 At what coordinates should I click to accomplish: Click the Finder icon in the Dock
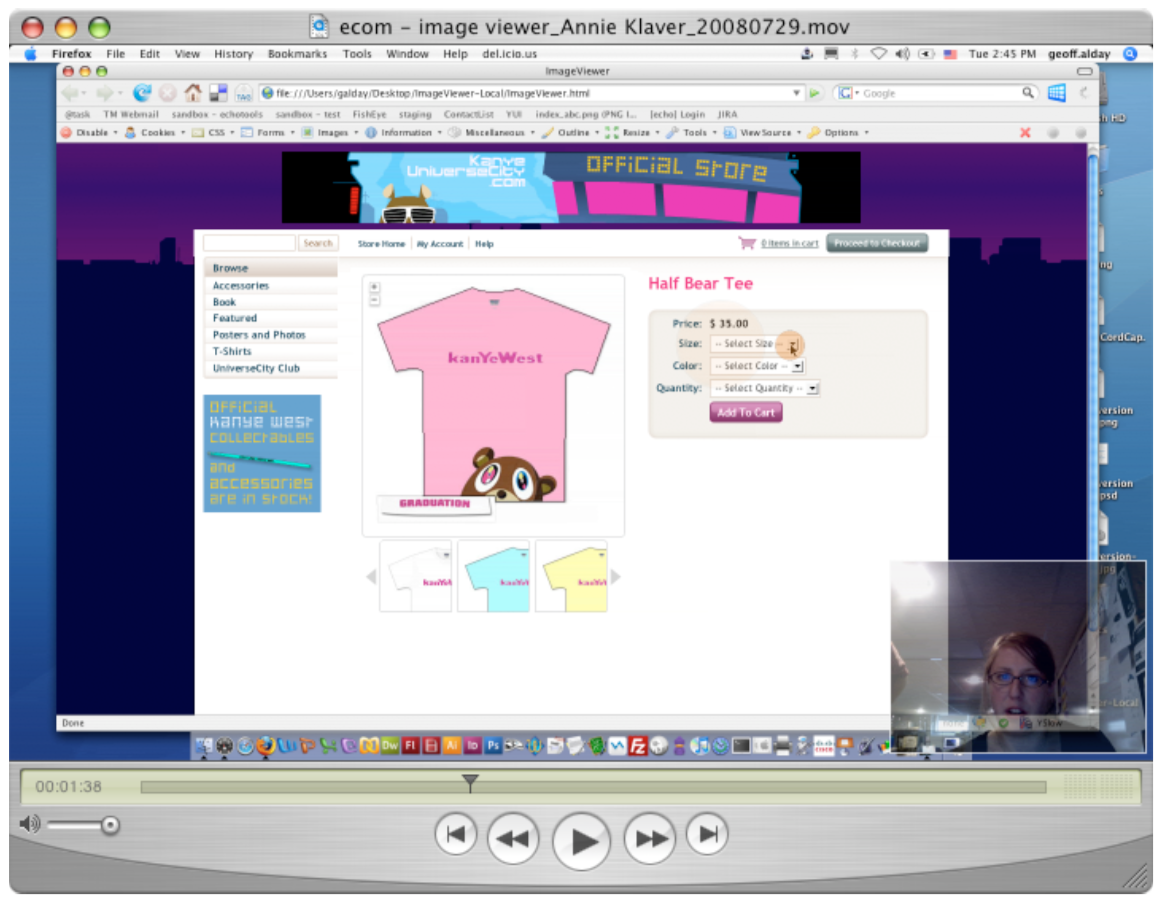[x=203, y=746]
